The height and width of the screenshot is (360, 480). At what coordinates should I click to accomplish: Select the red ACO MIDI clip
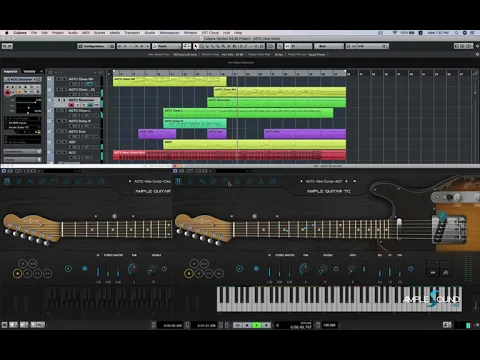(229, 155)
